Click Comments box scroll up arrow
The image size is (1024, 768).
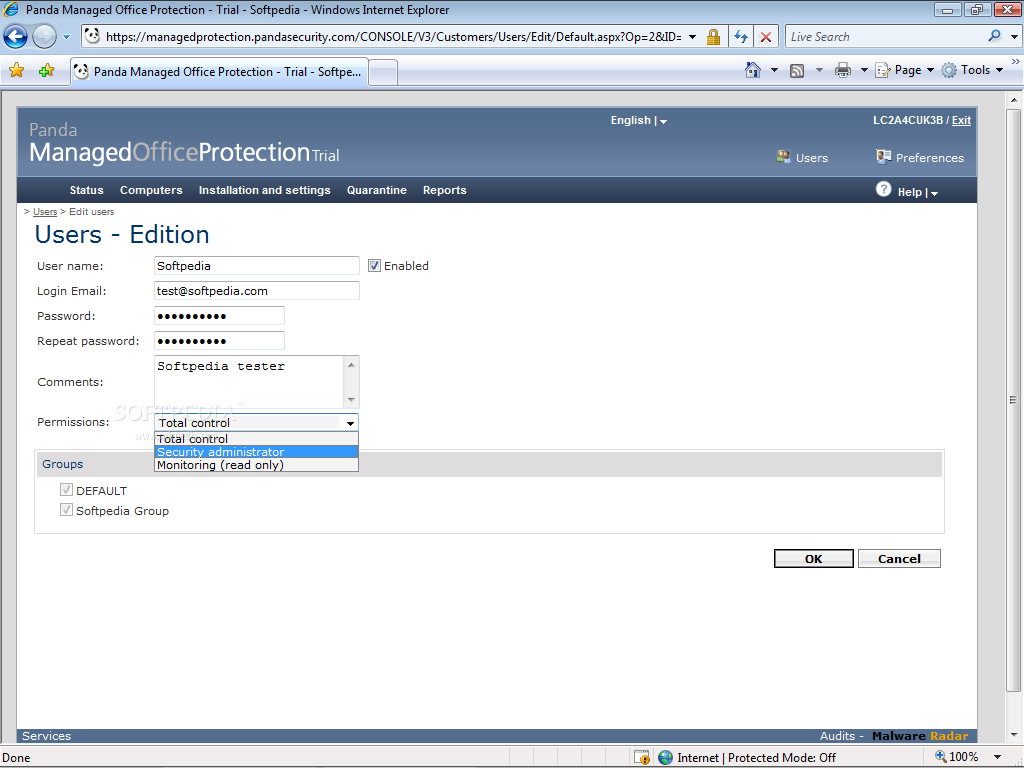point(351,364)
